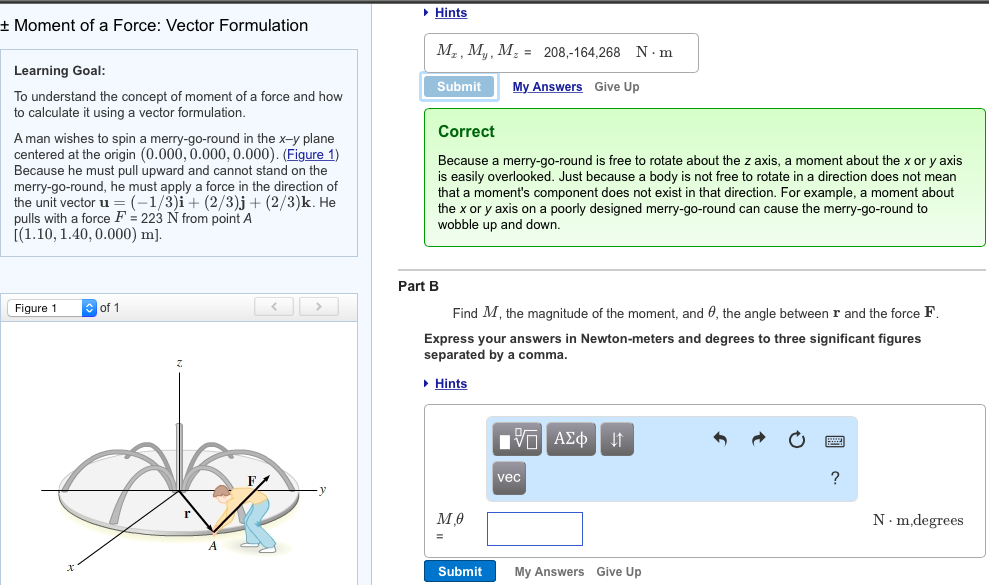This screenshot has height=585, width=989.
Task: Open the Greek symbols (ΑΣφ) palette
Action: point(570,439)
